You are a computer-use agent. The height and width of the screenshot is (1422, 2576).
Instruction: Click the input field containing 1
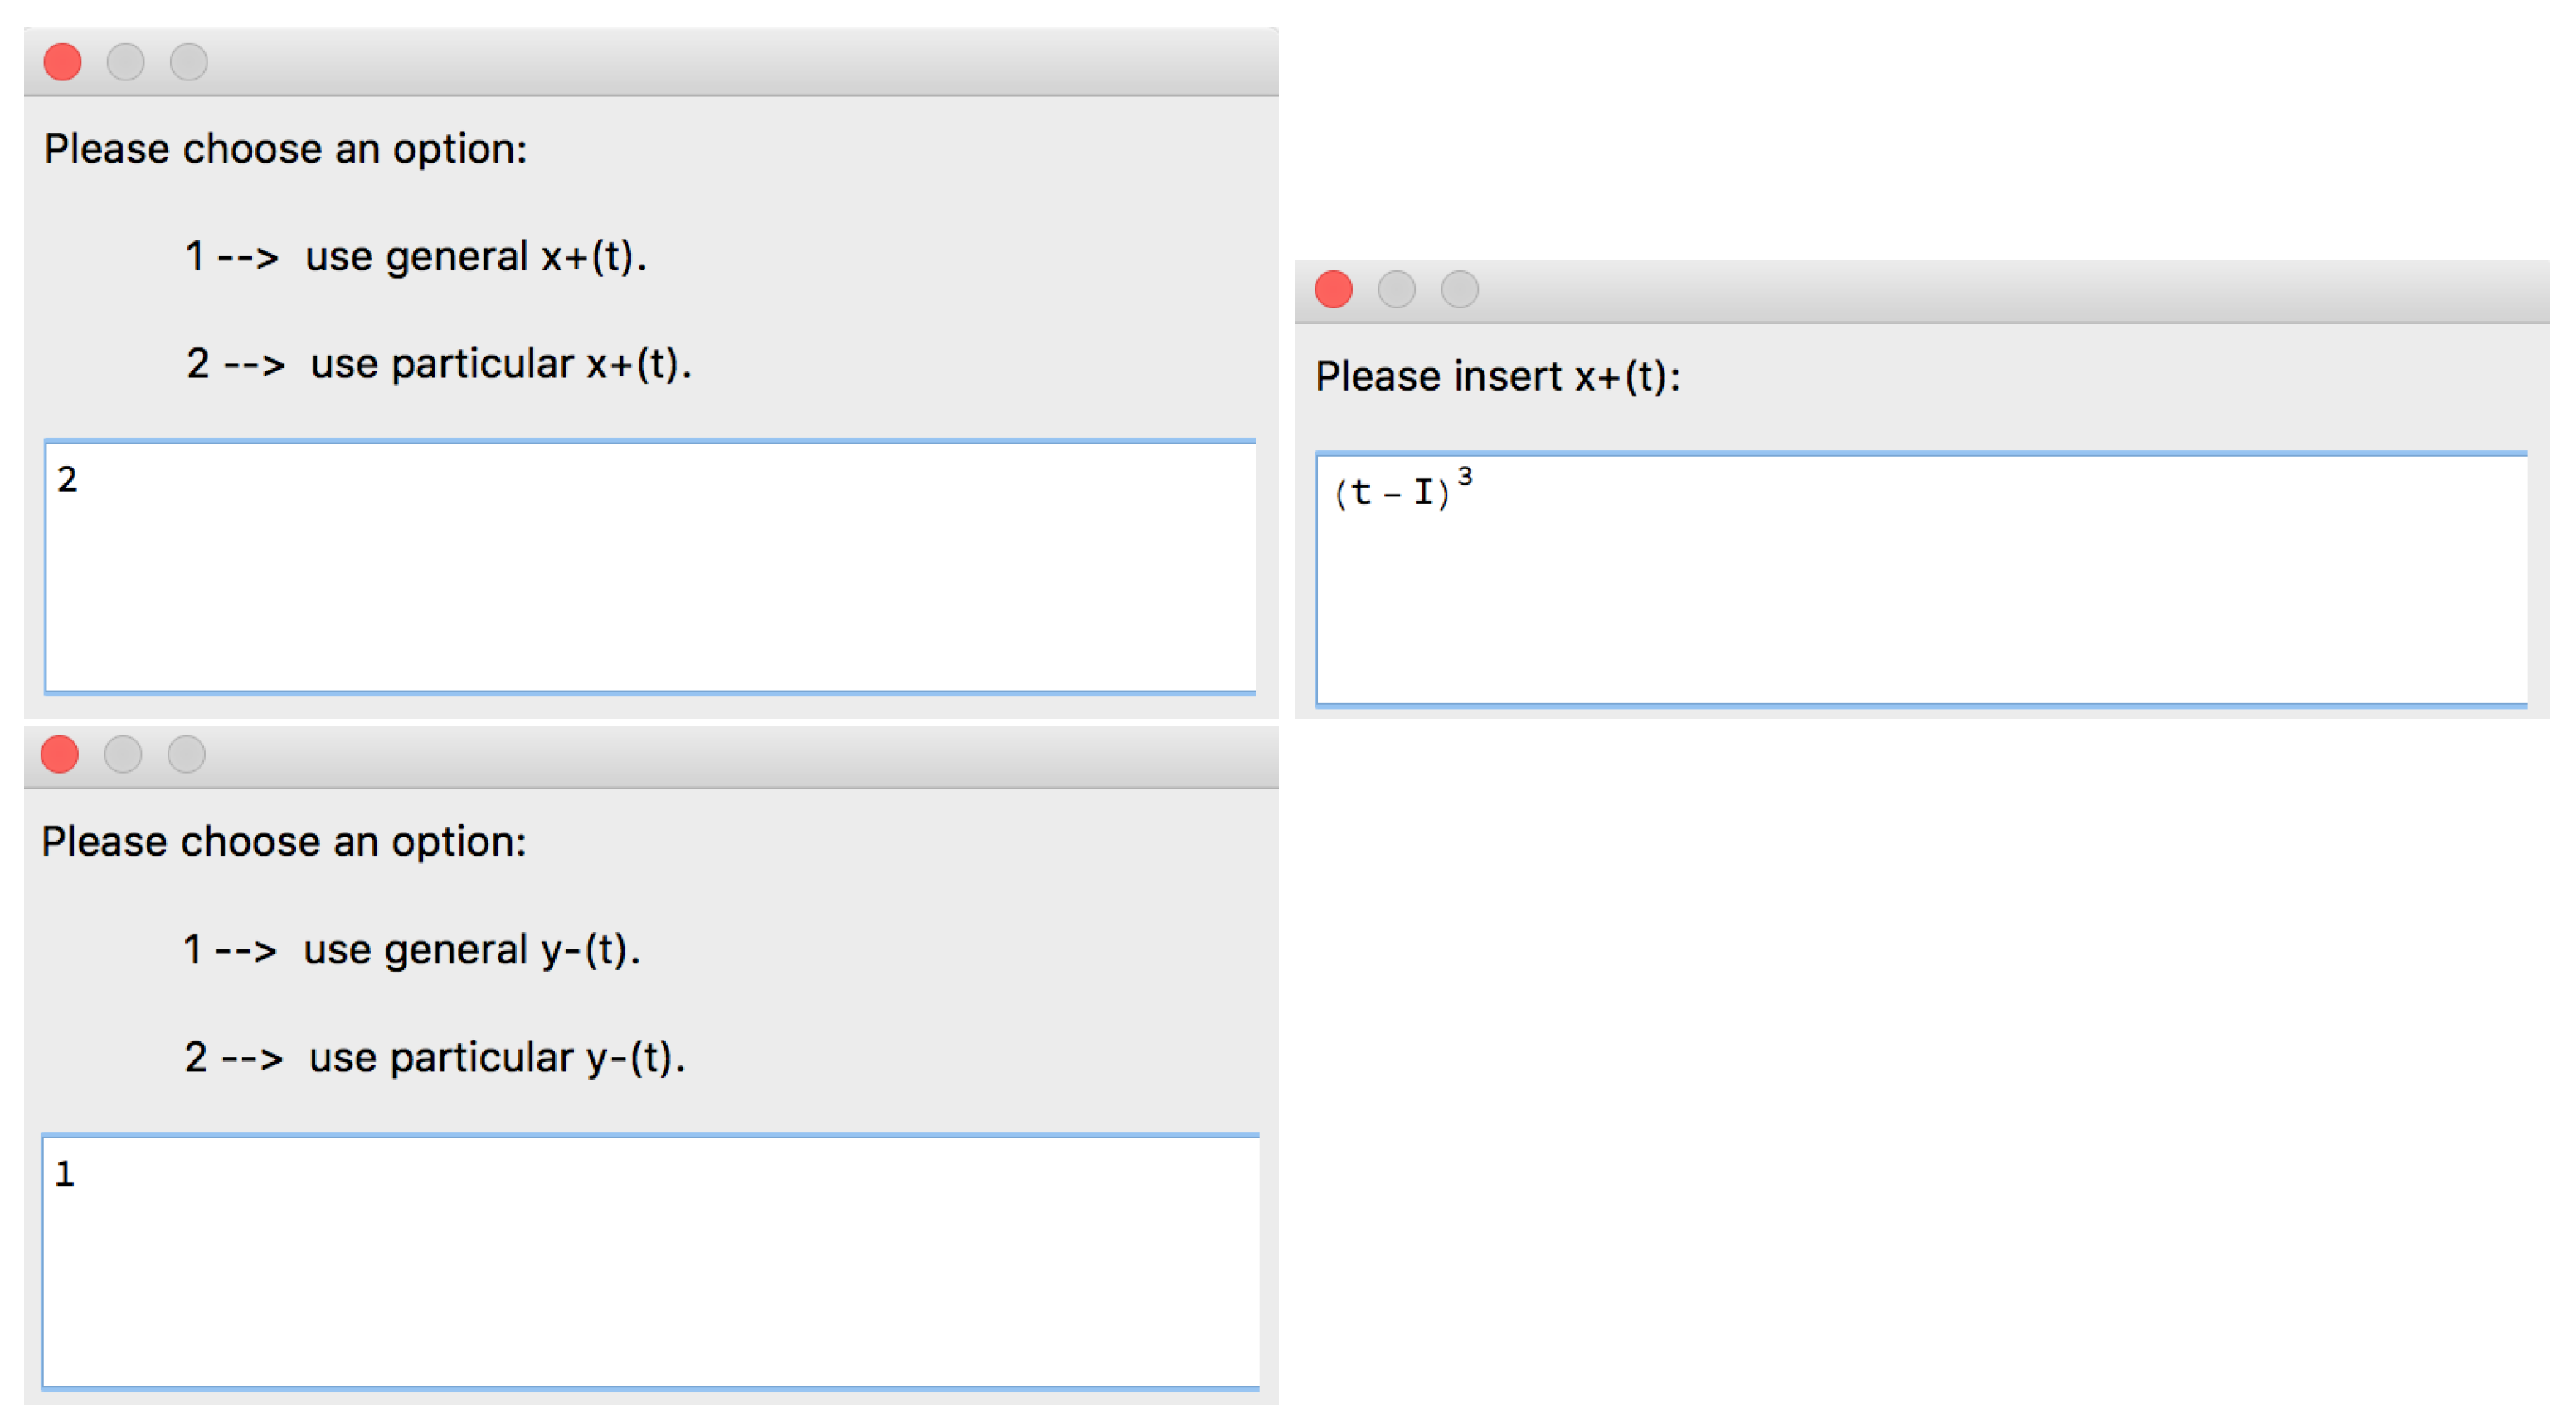pyautogui.click(x=650, y=1260)
